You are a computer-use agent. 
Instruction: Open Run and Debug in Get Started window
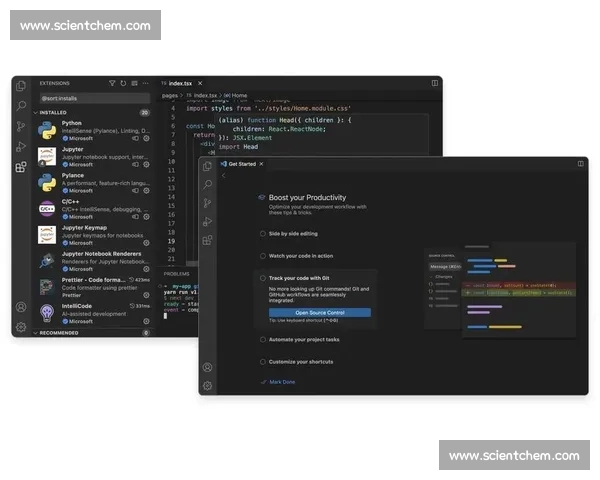click(x=207, y=222)
